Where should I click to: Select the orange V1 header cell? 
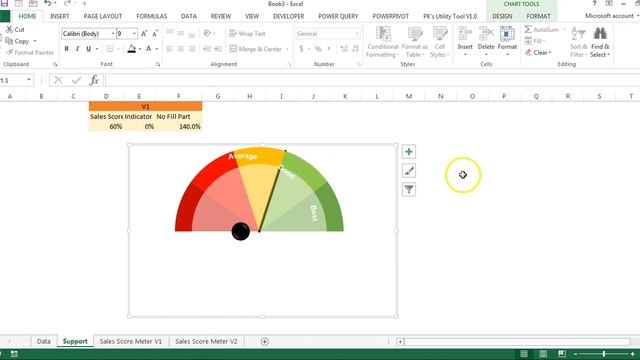145,106
